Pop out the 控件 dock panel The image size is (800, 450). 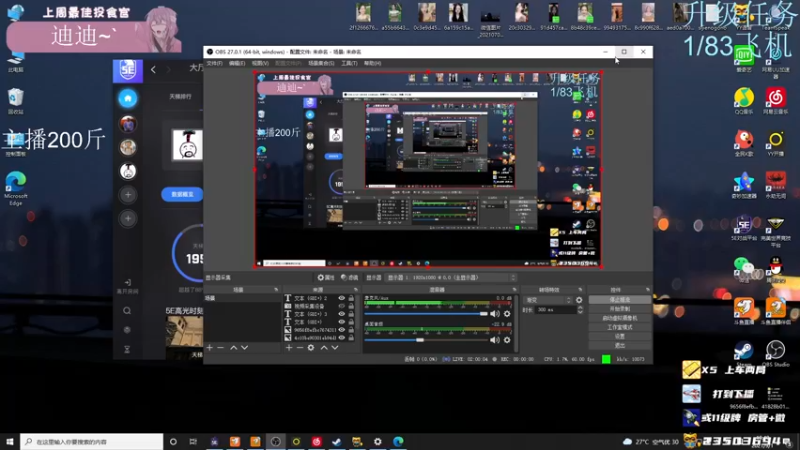648,290
